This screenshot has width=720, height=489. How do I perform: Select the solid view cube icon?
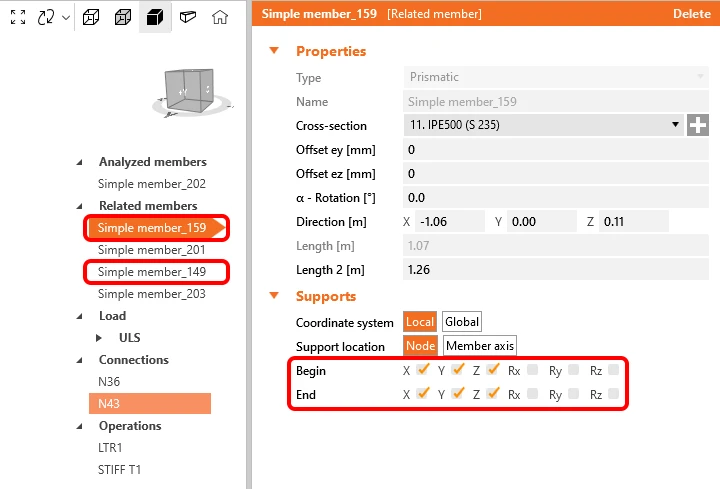coord(155,17)
